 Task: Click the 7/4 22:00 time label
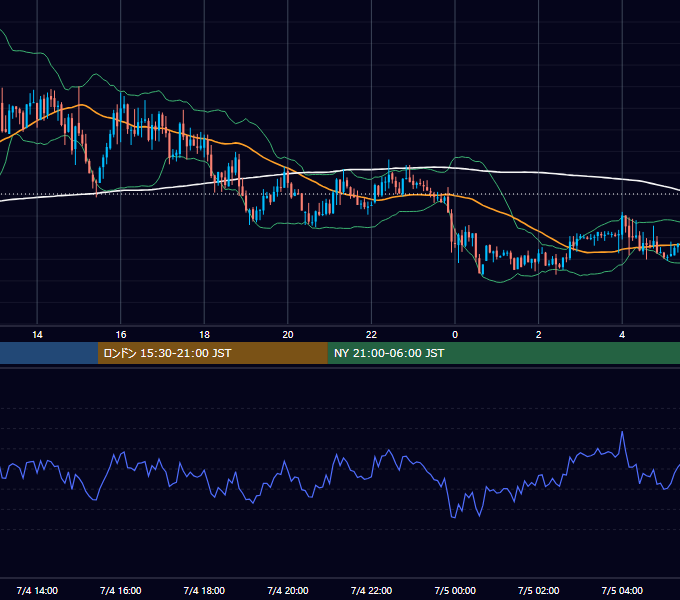(371, 590)
